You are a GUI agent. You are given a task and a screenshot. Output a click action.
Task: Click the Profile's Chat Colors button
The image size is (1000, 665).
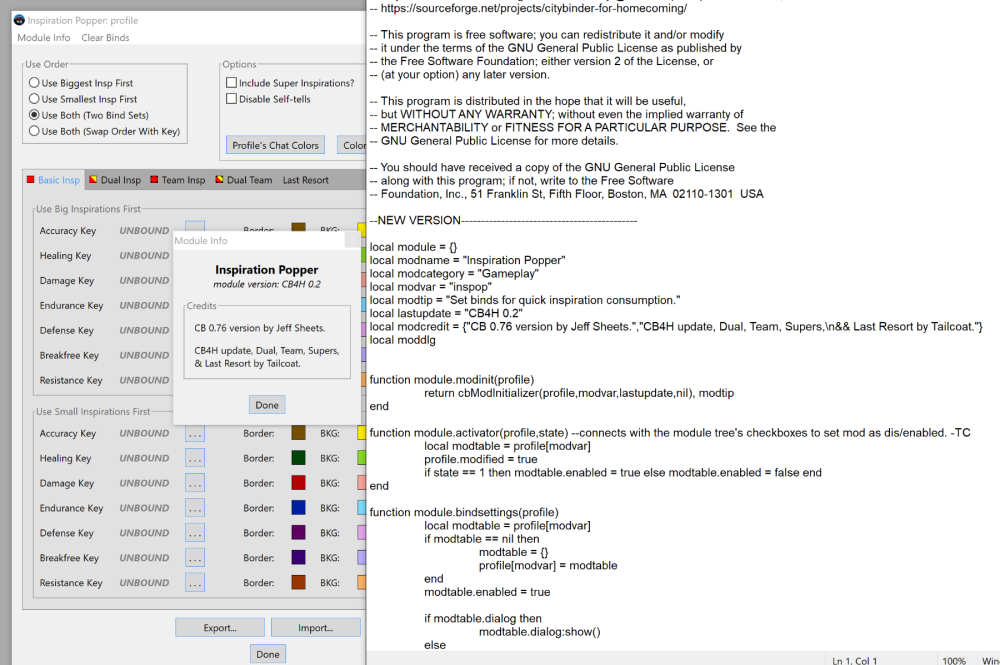click(275, 145)
